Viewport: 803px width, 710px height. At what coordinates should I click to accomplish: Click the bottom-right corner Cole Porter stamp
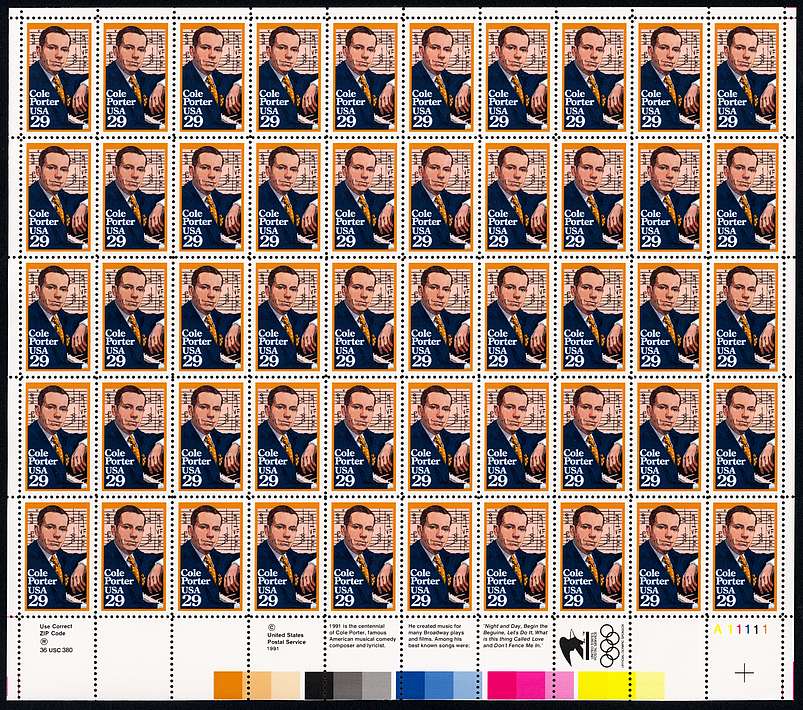pos(745,556)
